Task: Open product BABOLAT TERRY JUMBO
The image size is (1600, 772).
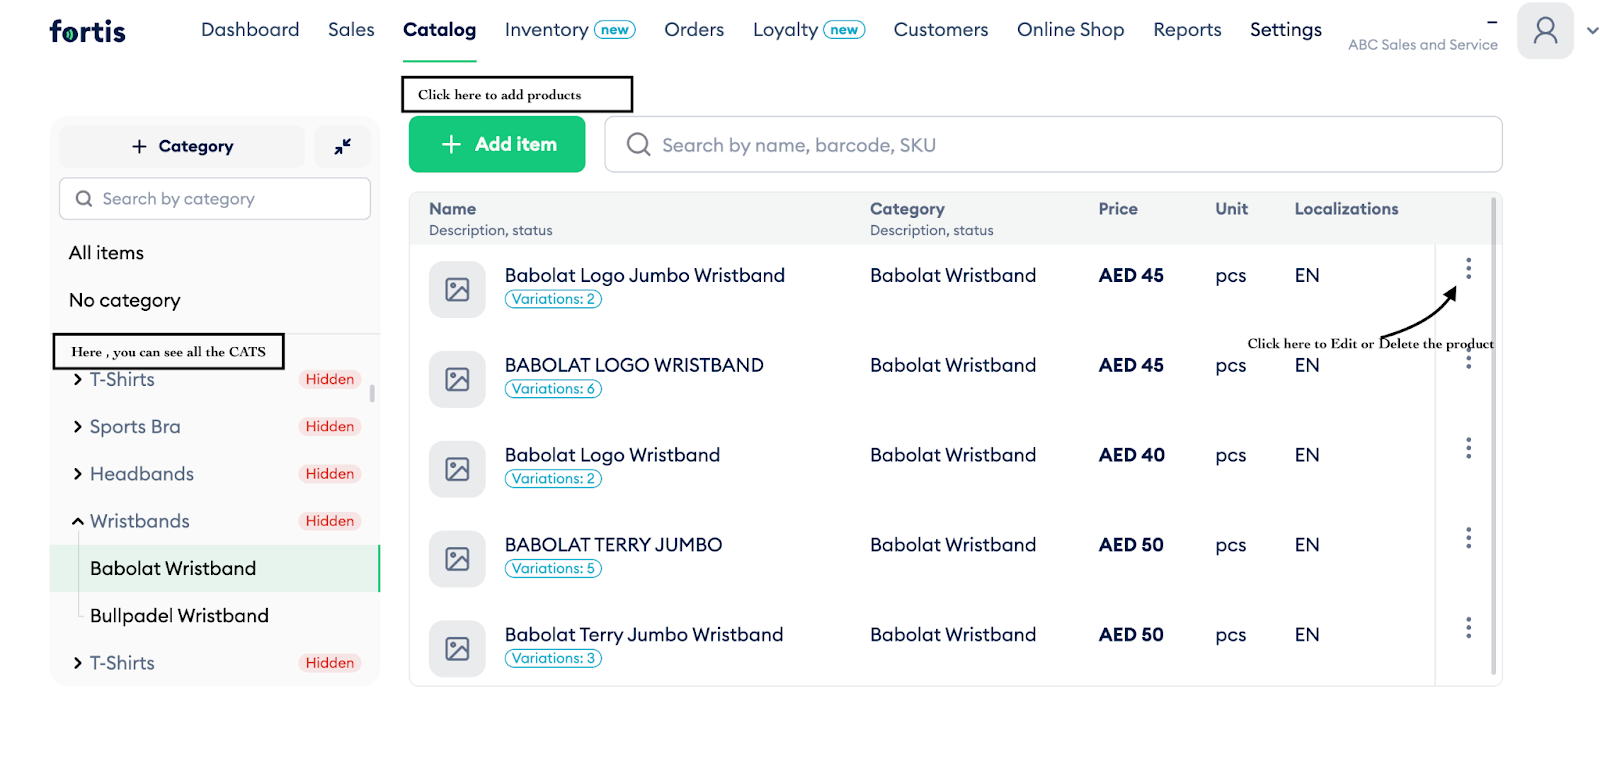Action: tap(613, 545)
